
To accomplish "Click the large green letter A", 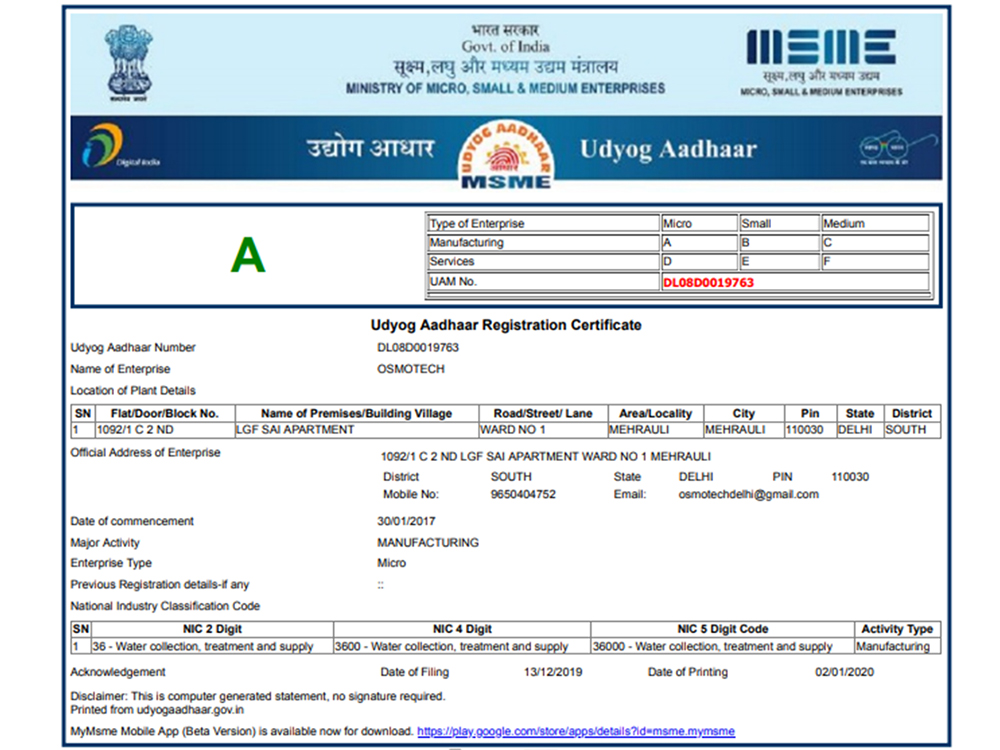I will point(248,254).
